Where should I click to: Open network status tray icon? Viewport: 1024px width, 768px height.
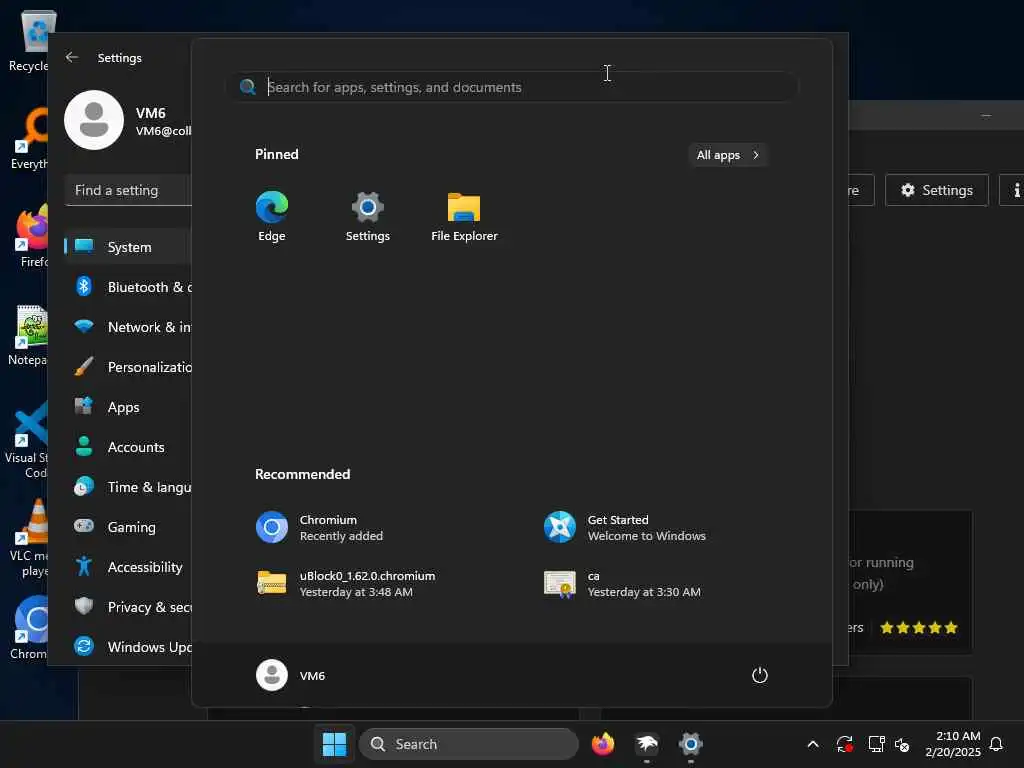pyautogui.click(x=876, y=744)
